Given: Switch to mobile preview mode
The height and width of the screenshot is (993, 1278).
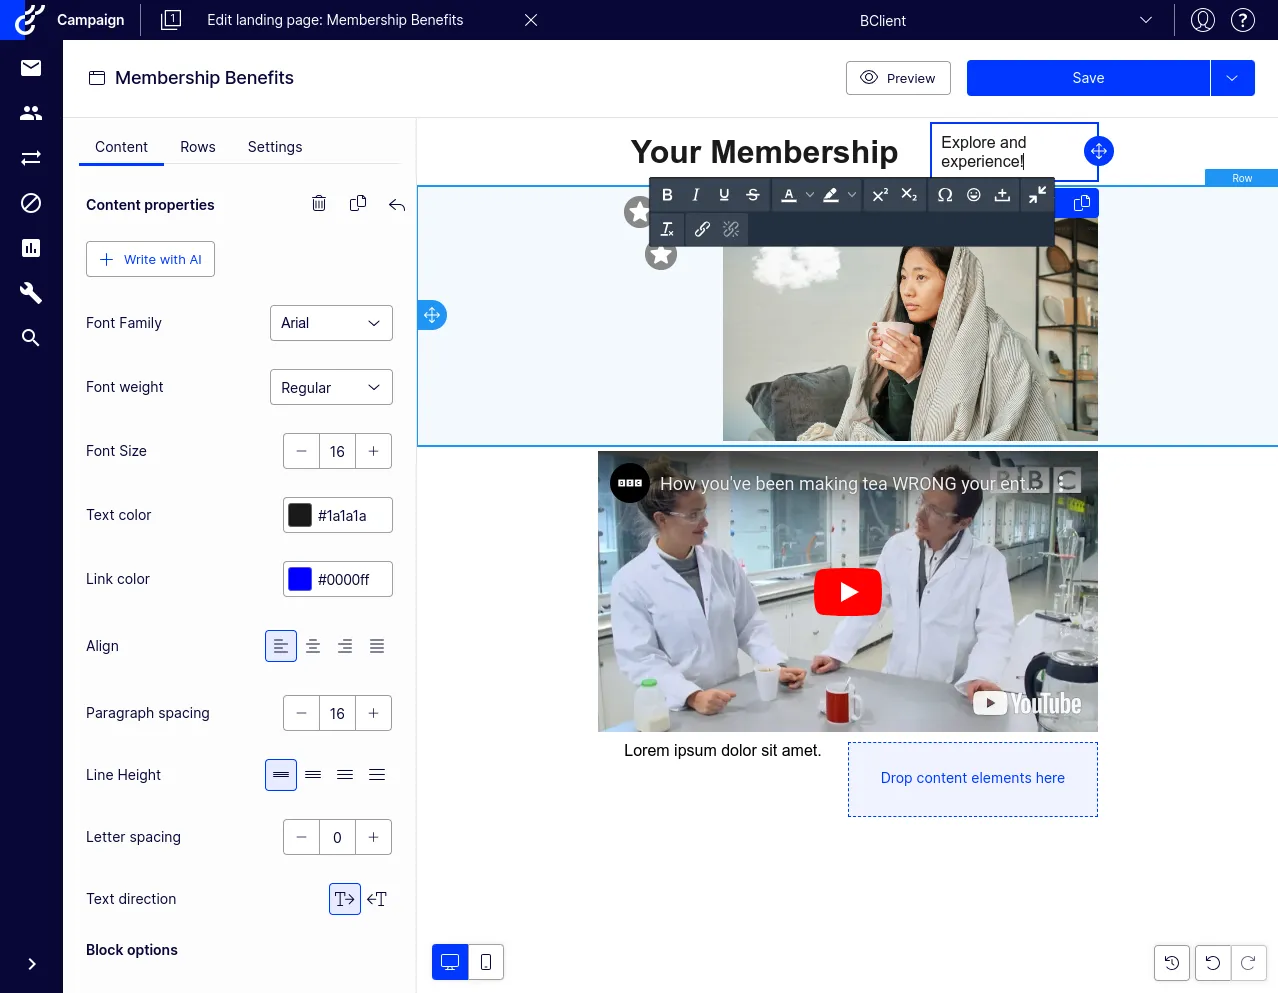Looking at the screenshot, I should click(x=486, y=962).
